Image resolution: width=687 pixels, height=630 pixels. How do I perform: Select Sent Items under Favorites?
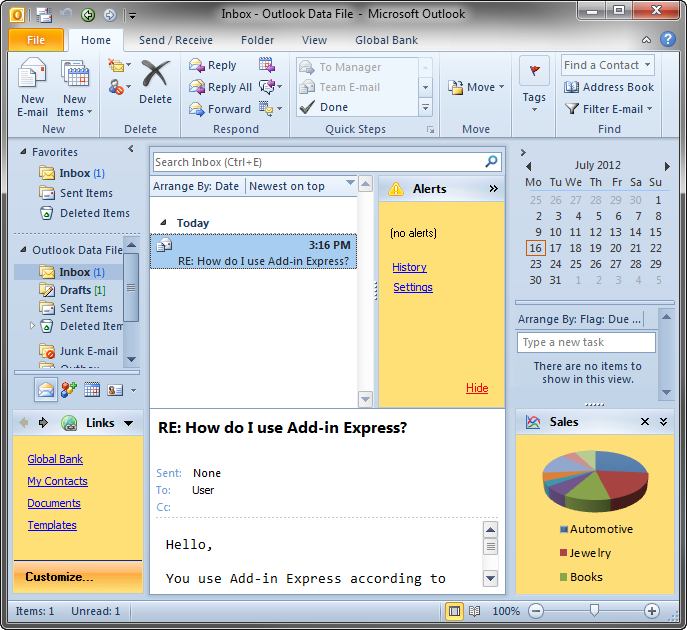pyautogui.click(x=75, y=193)
